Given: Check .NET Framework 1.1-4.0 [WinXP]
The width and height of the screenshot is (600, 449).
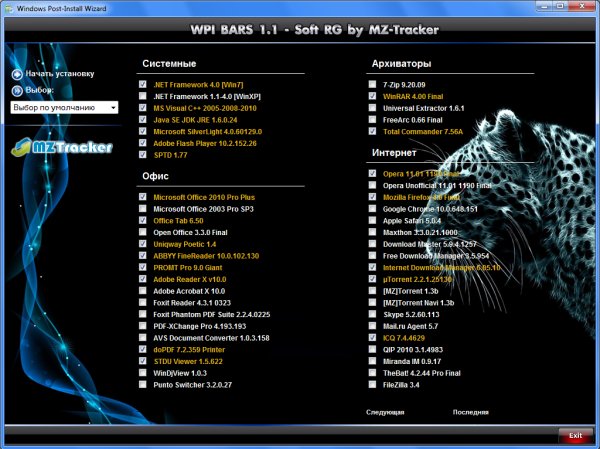Looking at the screenshot, I should [143, 96].
